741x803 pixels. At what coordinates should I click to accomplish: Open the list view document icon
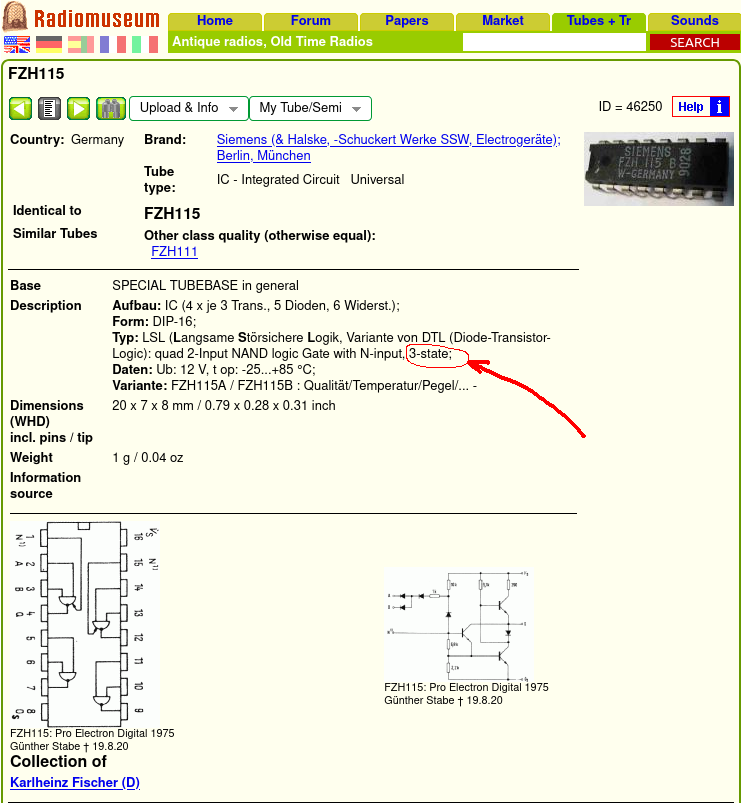pos(50,108)
